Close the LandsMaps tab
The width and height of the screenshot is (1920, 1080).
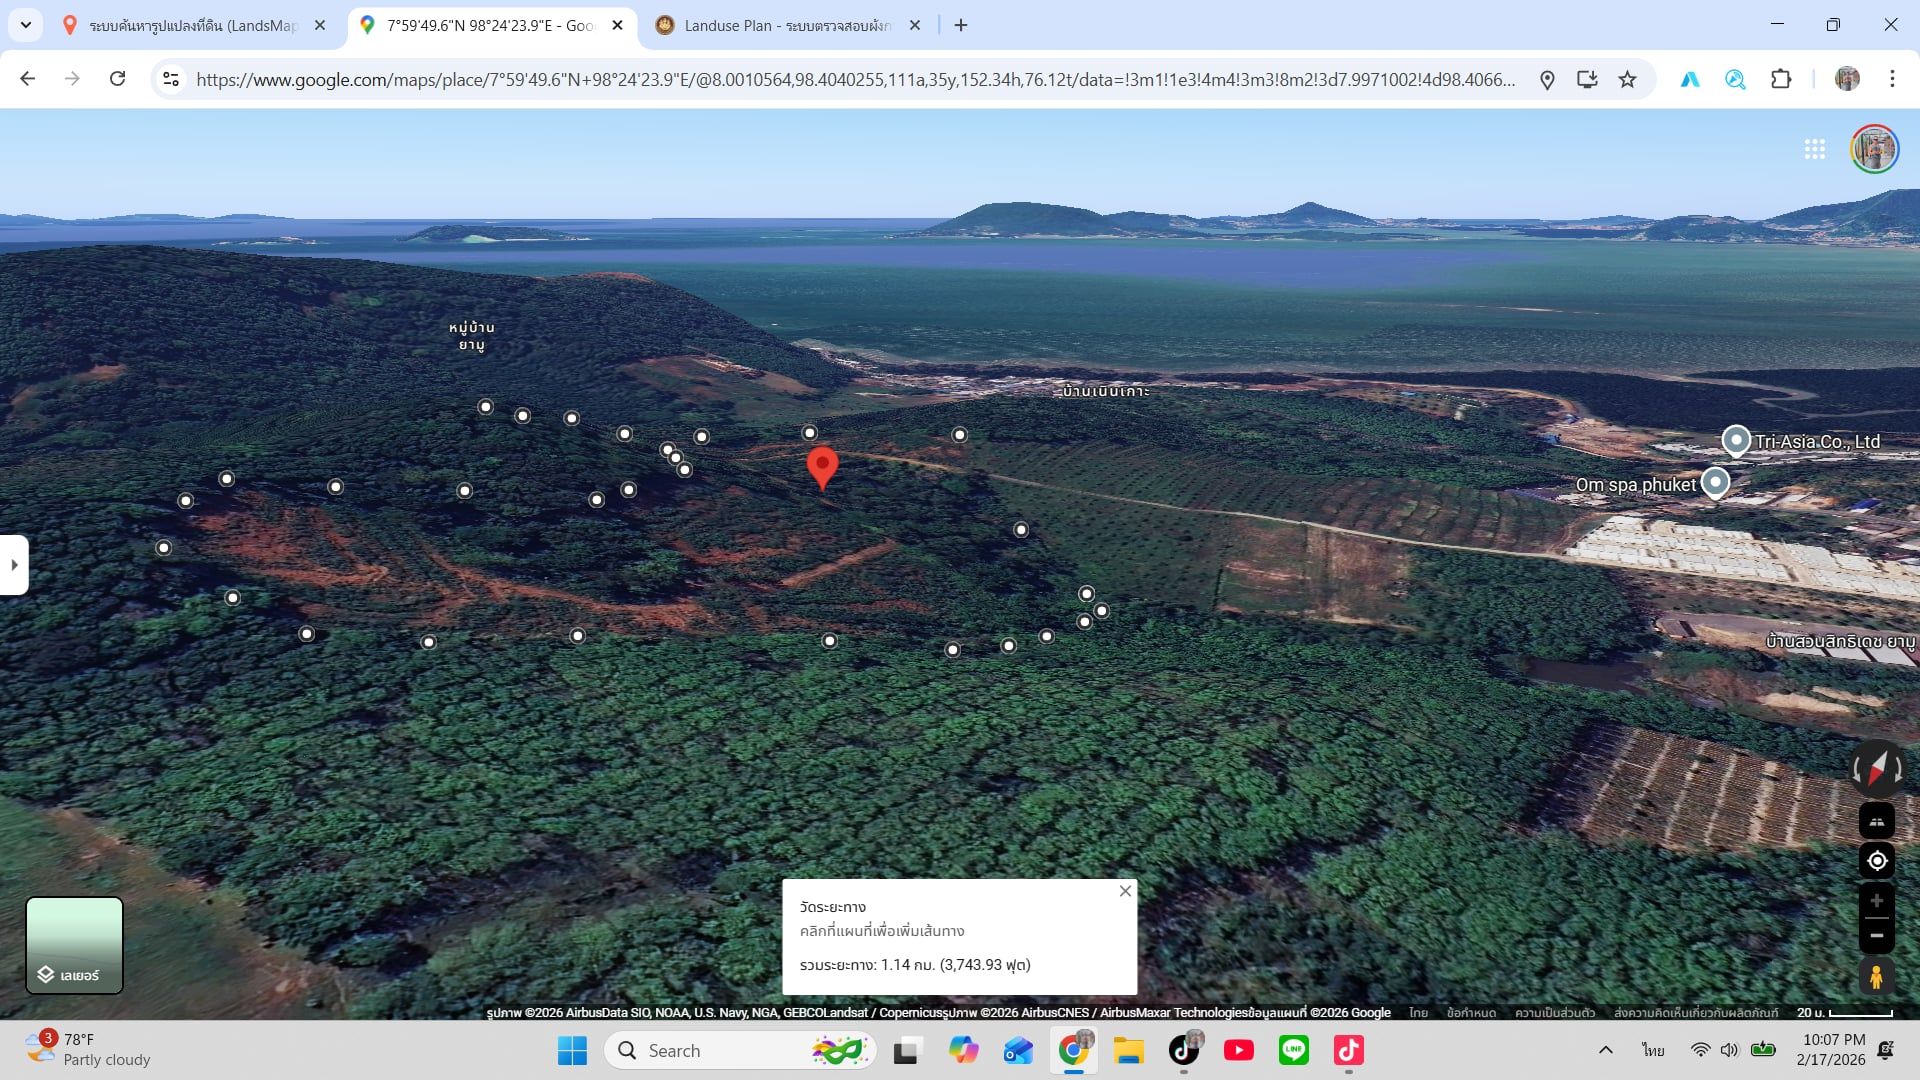[x=320, y=25]
